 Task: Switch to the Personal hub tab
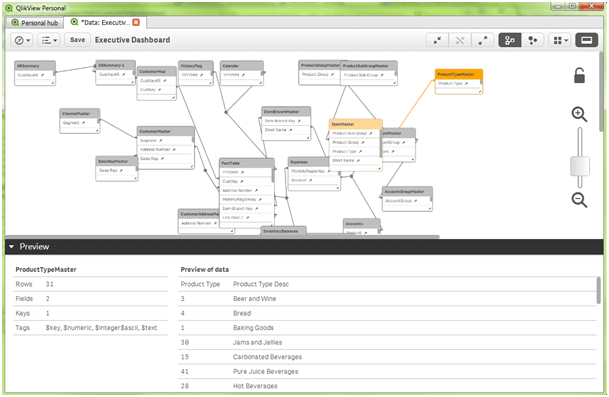35,23
